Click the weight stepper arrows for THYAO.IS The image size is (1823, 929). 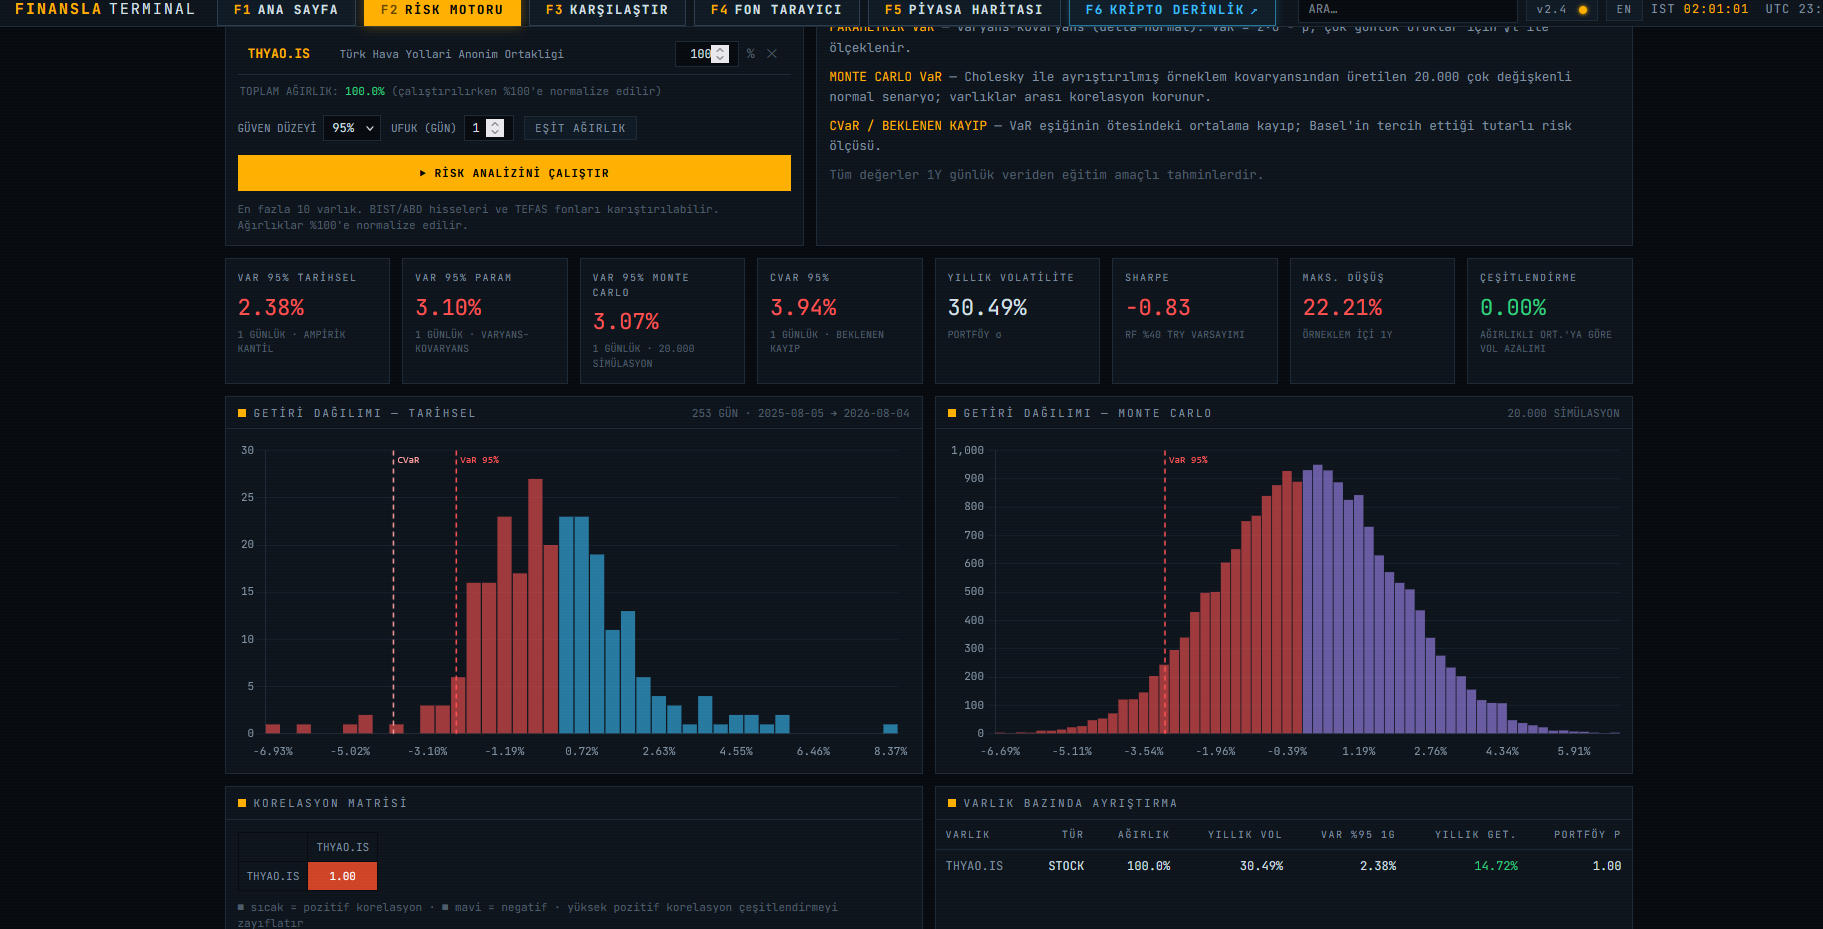coord(720,54)
